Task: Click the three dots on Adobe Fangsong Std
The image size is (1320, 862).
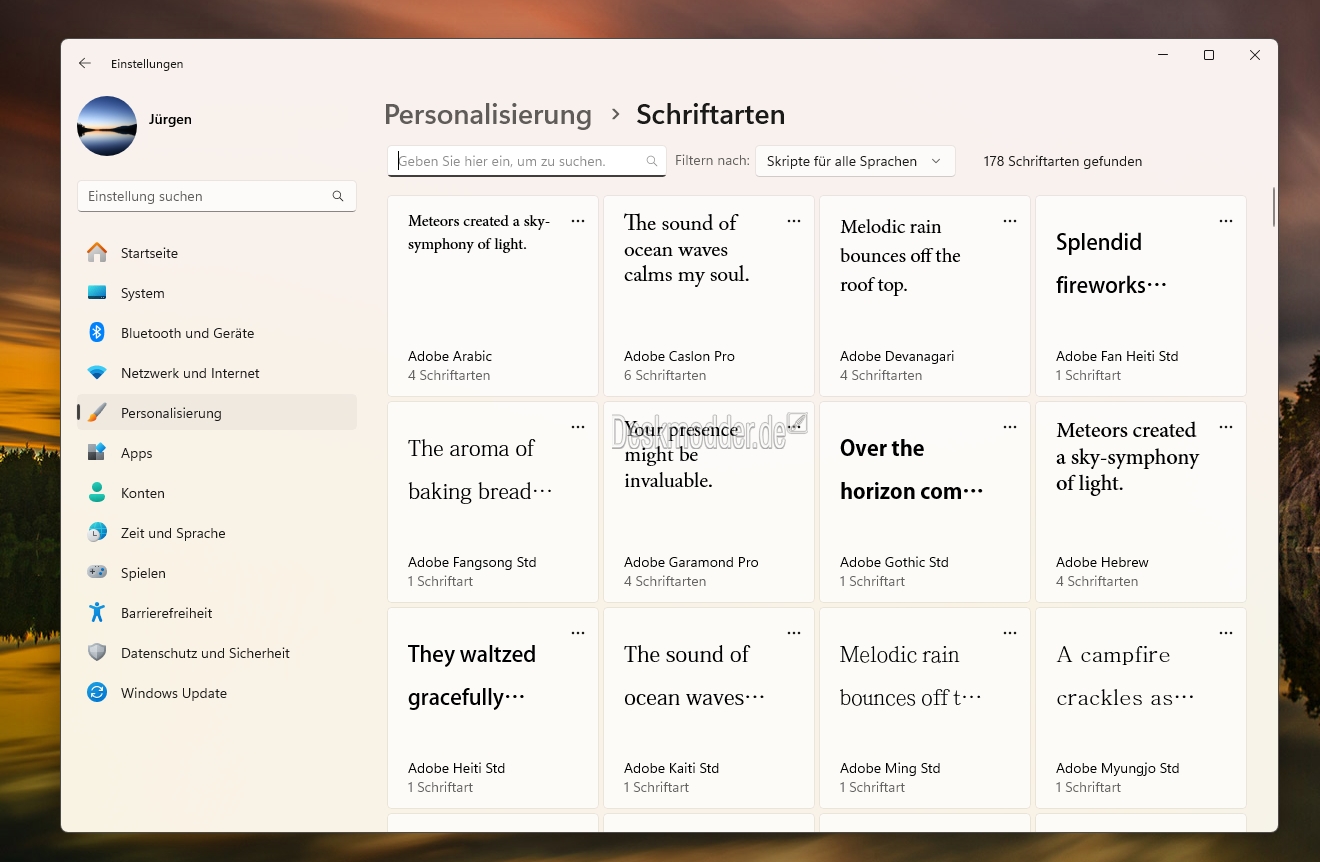Action: (578, 427)
